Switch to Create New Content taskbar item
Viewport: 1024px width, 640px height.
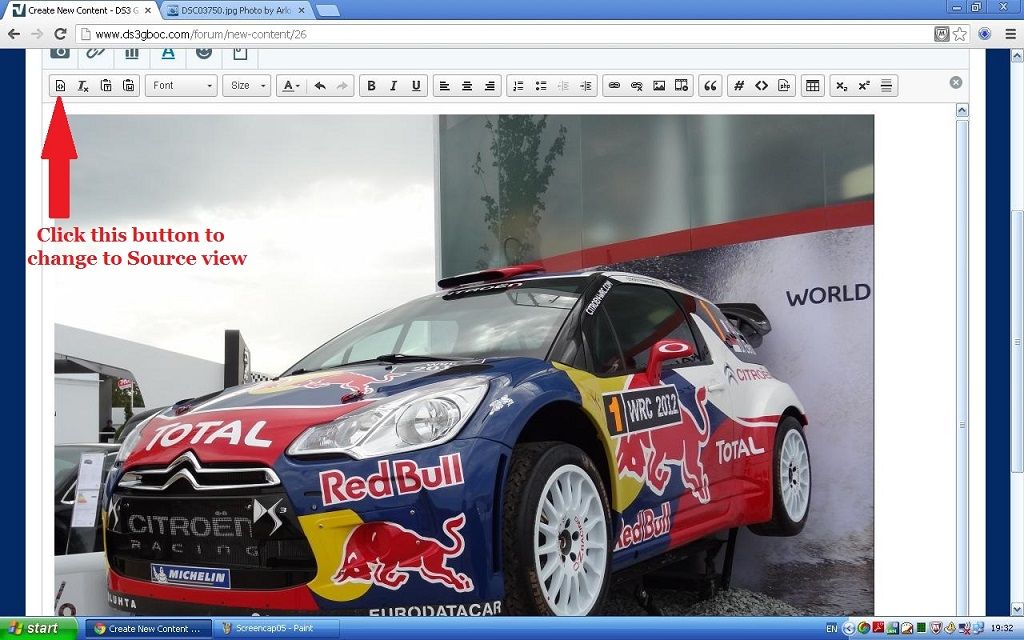149,629
